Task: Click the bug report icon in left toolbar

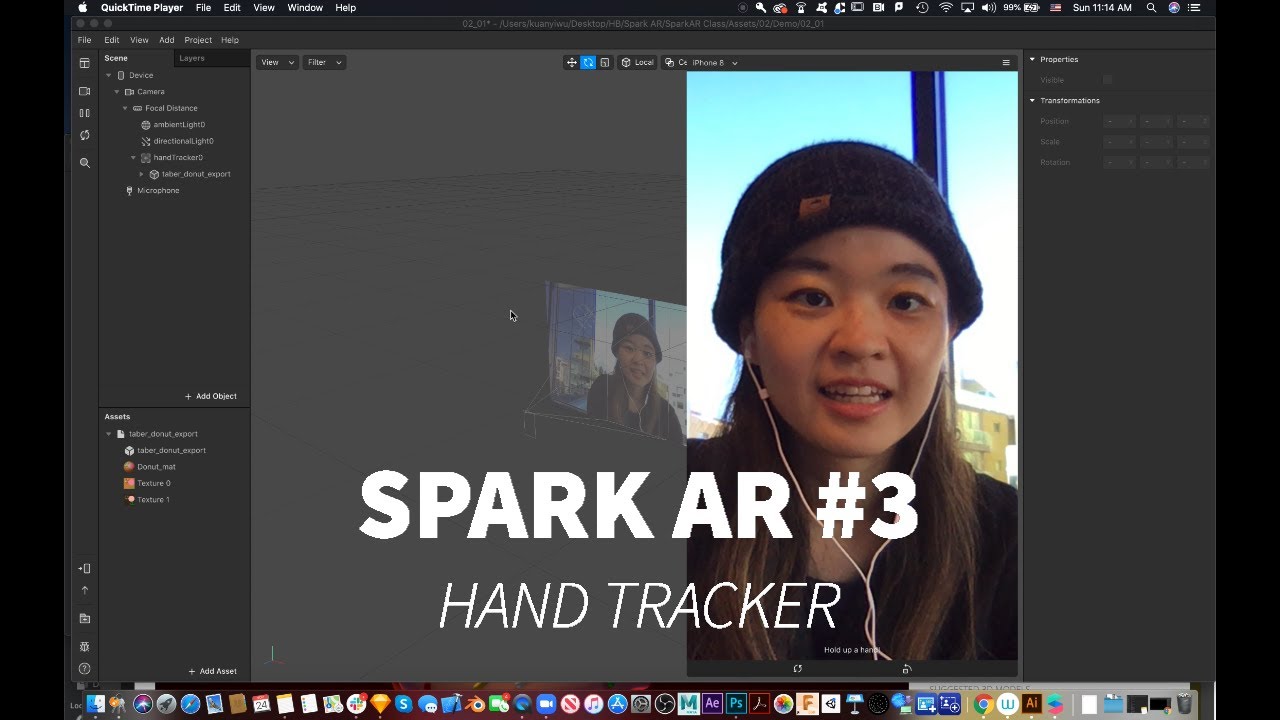Action: pos(85,647)
